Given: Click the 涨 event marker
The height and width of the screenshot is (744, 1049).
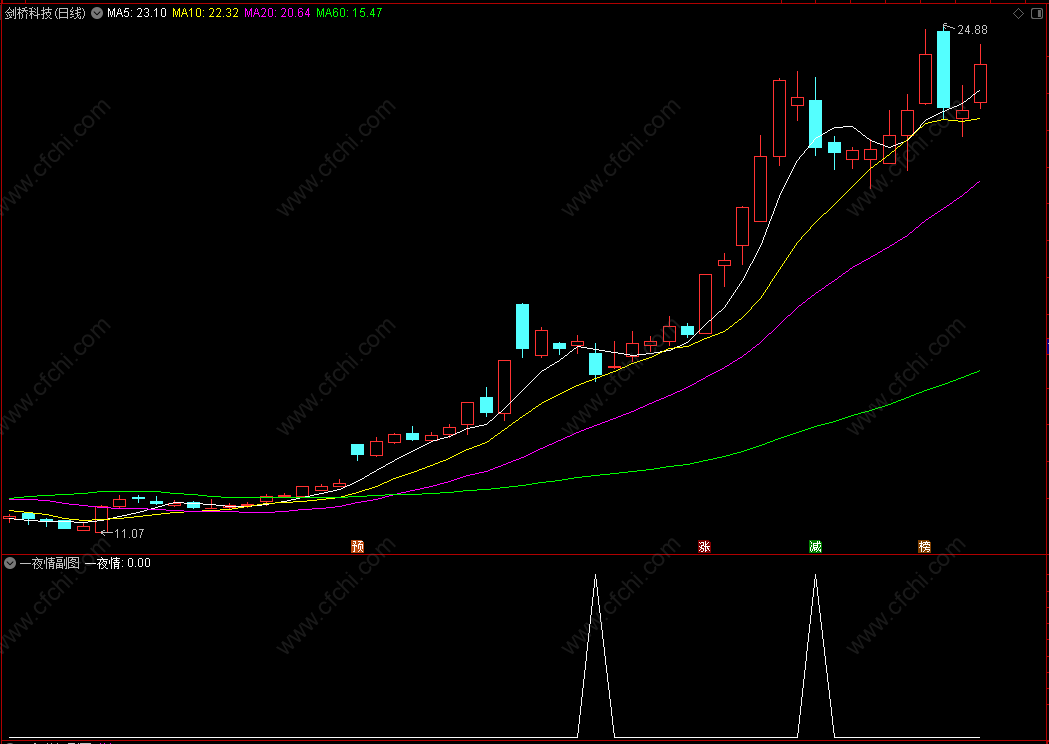Looking at the screenshot, I should 704,547.
